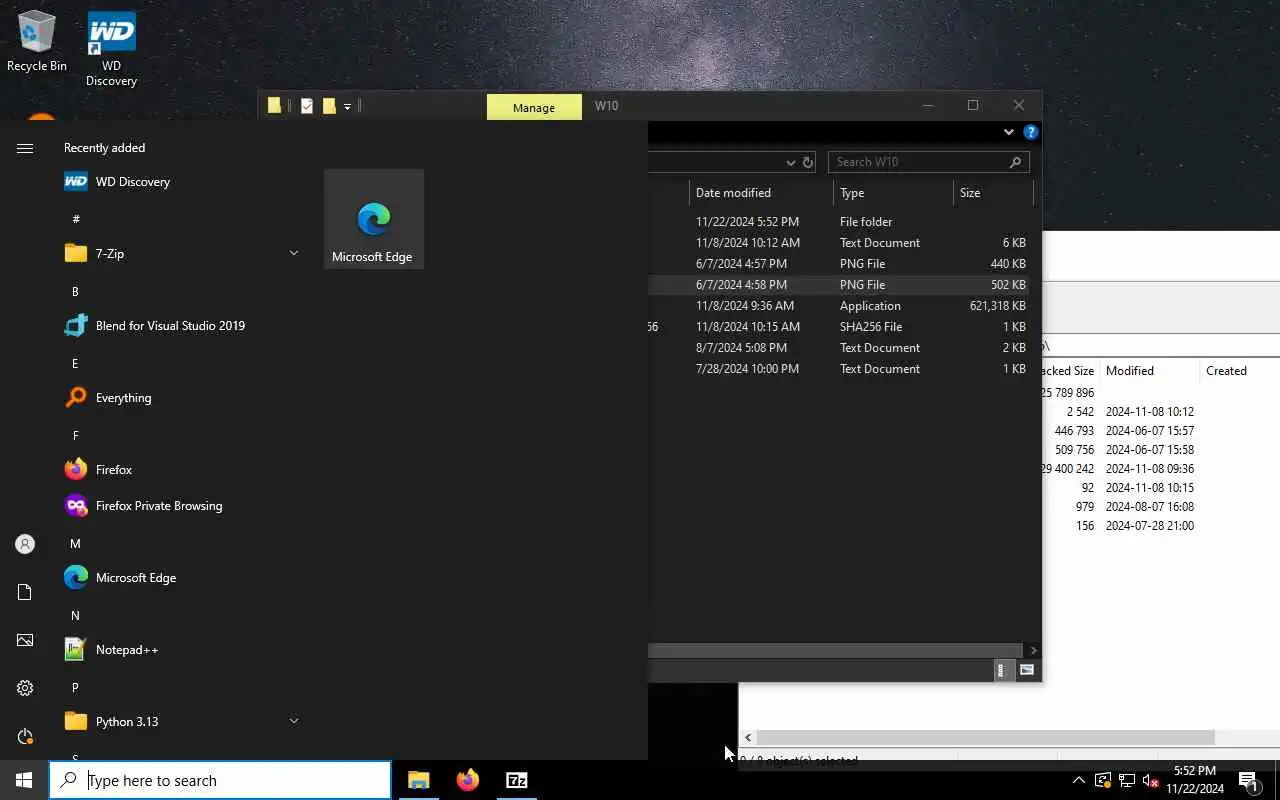The width and height of the screenshot is (1280, 800).
Task: Click the 7-Zip horizontal scrollbar left arrow
Action: (x=748, y=737)
